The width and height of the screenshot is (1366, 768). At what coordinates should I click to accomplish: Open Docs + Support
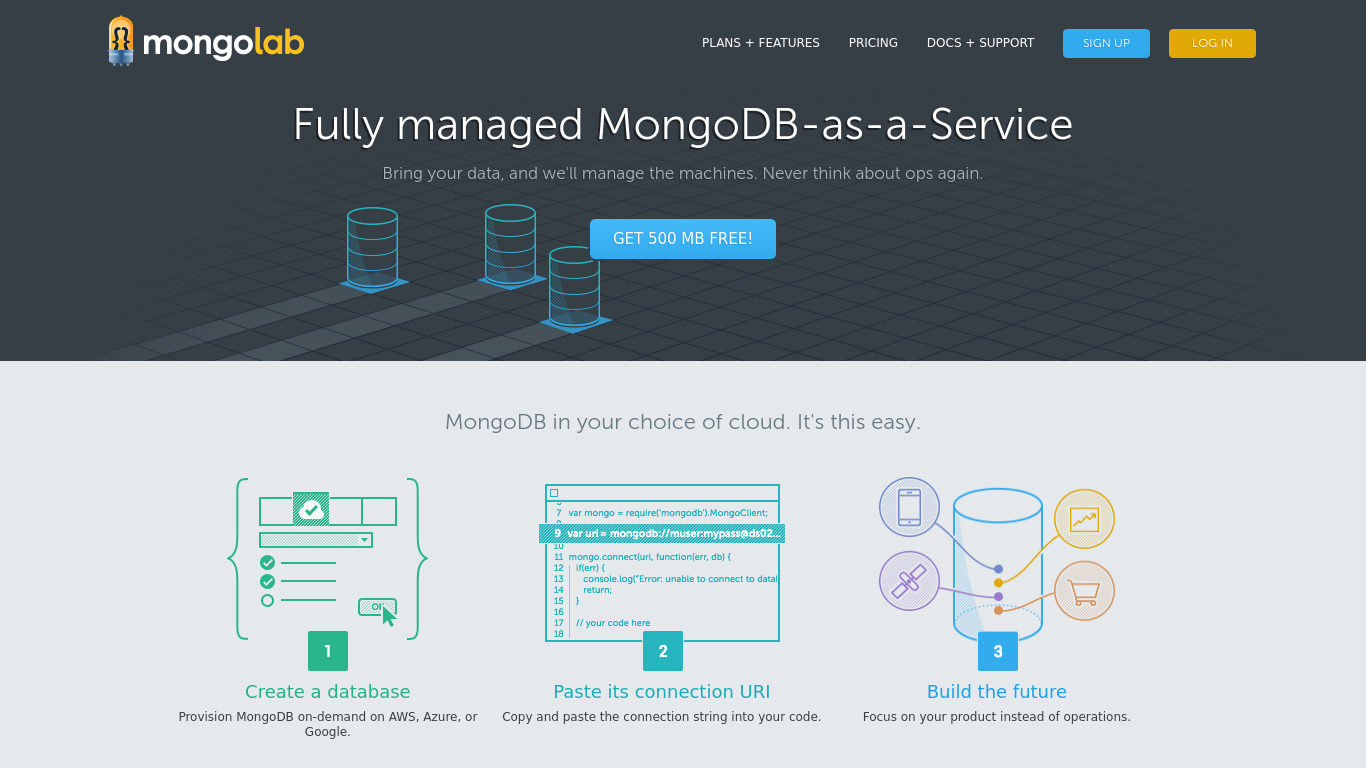pos(980,43)
